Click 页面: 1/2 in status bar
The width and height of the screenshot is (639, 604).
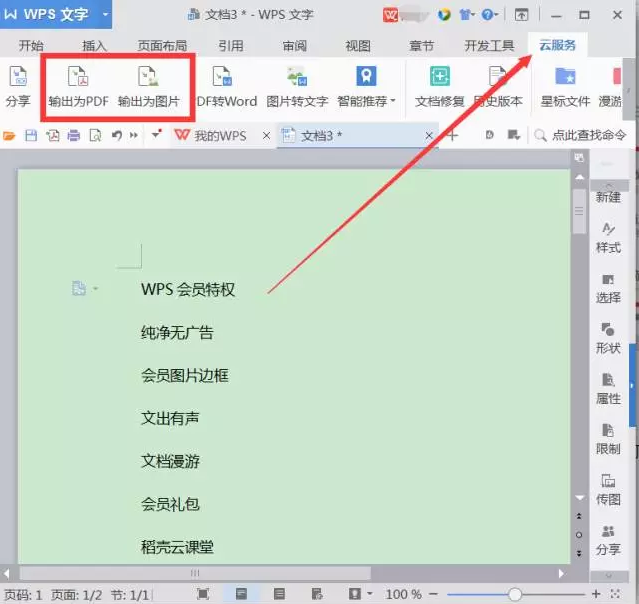click(77, 595)
